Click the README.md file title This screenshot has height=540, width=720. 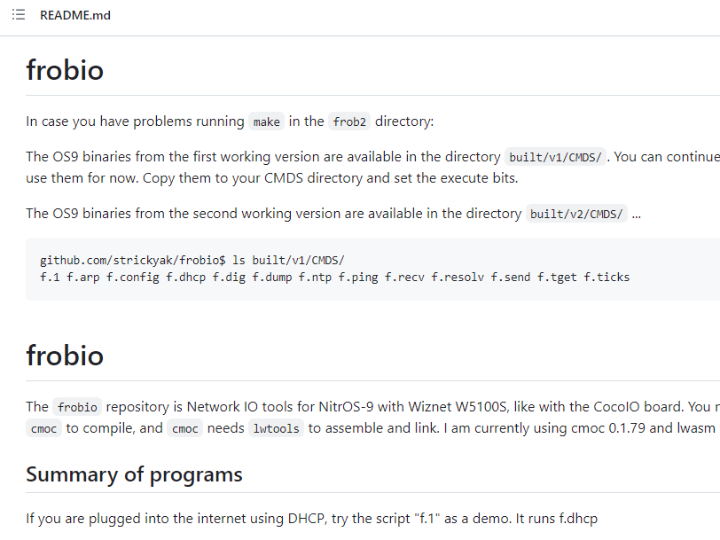point(75,15)
